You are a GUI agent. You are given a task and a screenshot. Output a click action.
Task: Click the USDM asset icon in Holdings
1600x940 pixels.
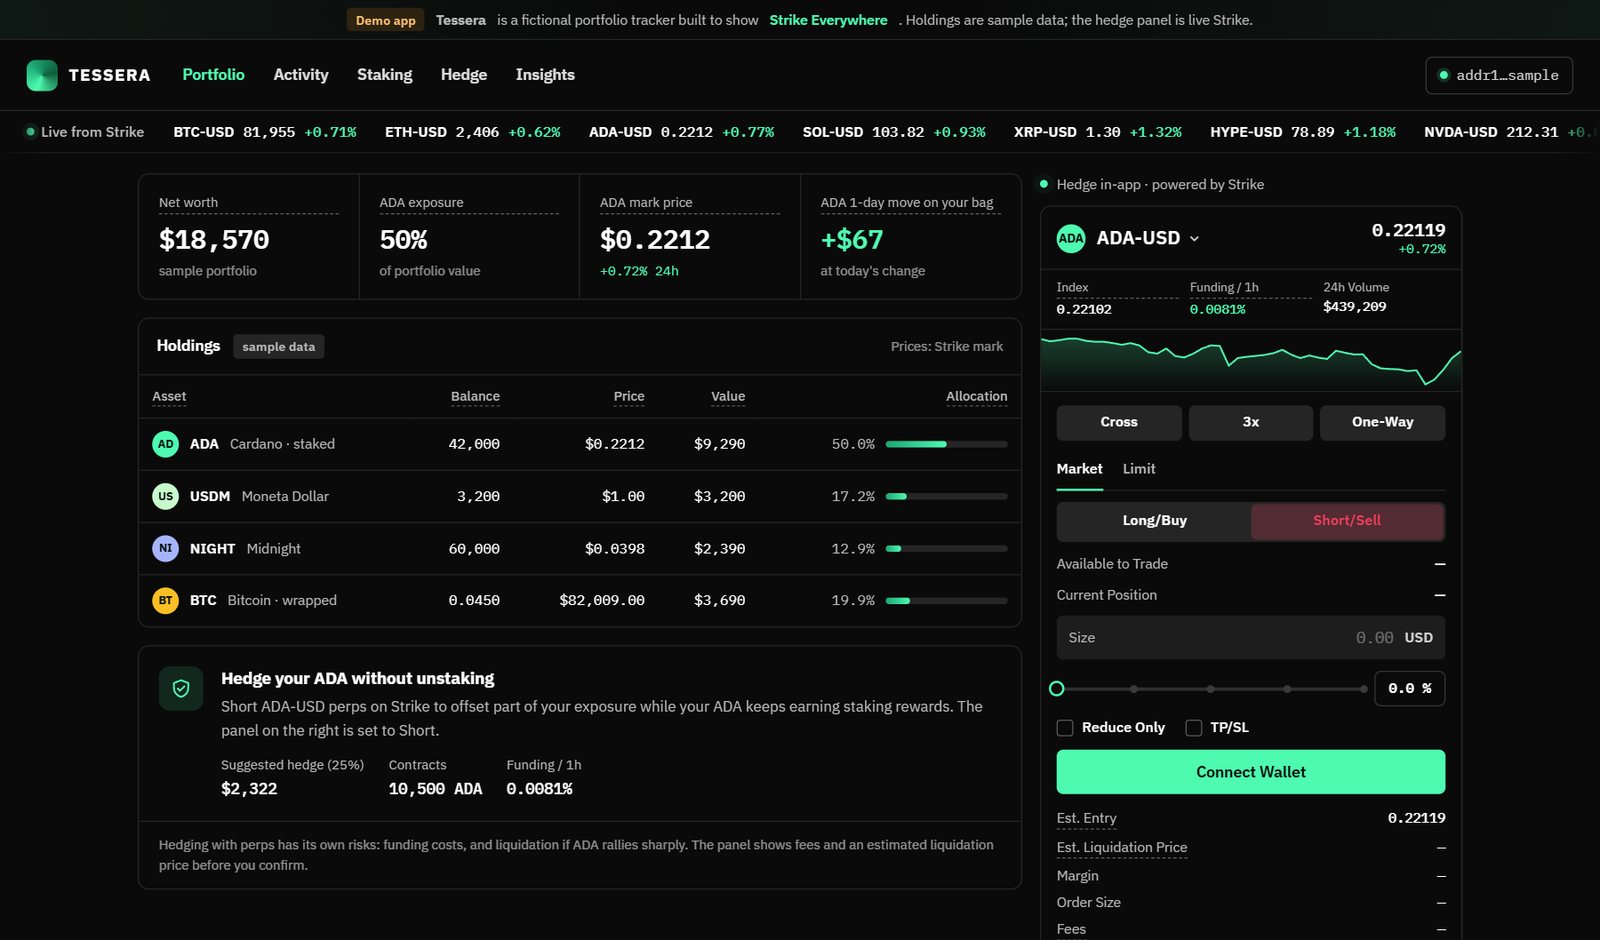(x=165, y=496)
